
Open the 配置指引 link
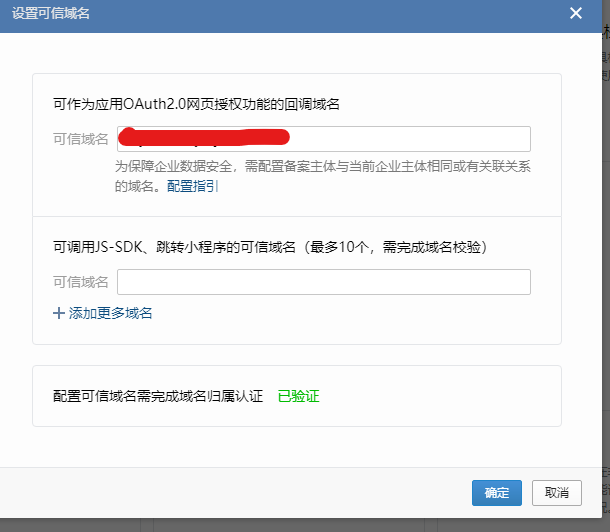click(193, 186)
